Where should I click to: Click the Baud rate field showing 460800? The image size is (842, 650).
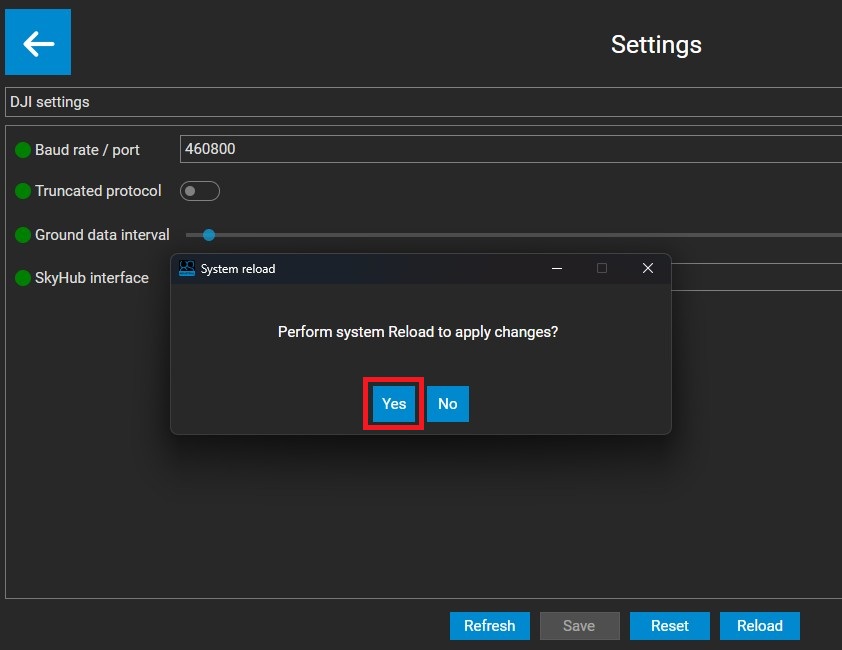(x=511, y=149)
